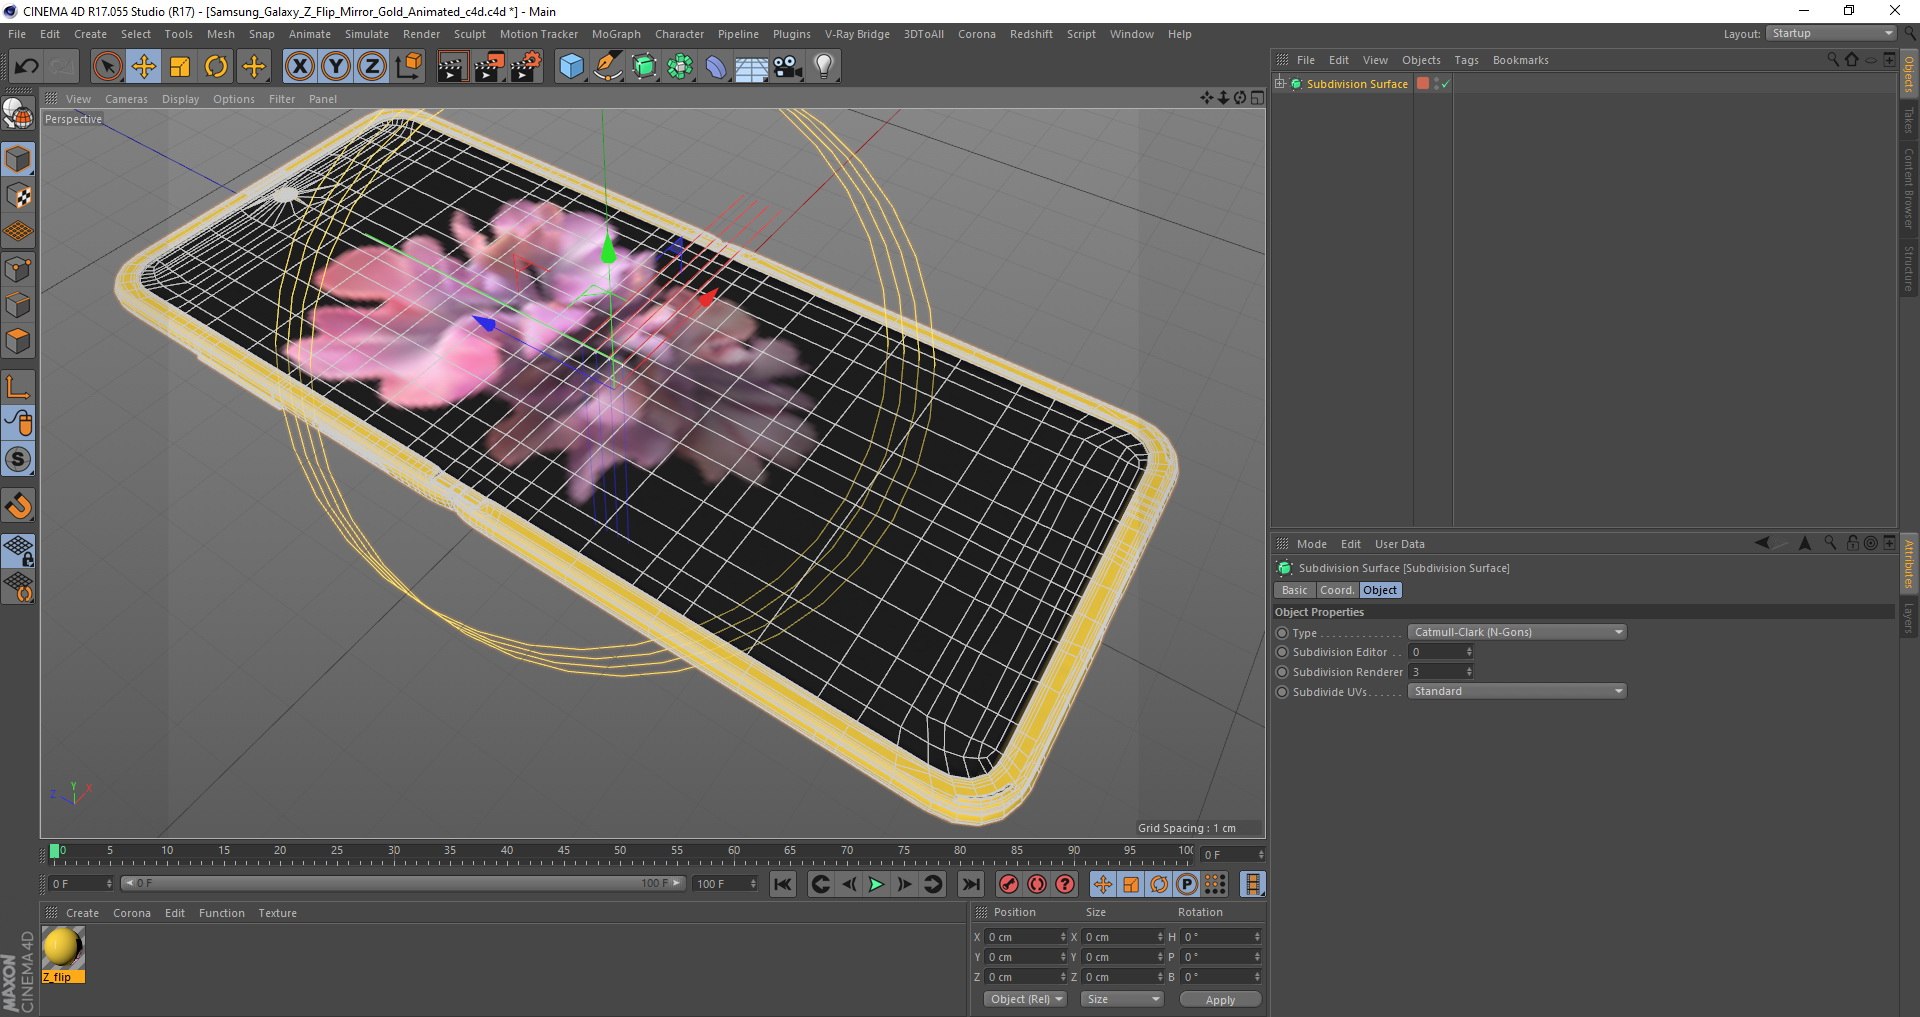1920x1017 pixels.
Task: Click the Position X input field
Action: click(x=1027, y=937)
